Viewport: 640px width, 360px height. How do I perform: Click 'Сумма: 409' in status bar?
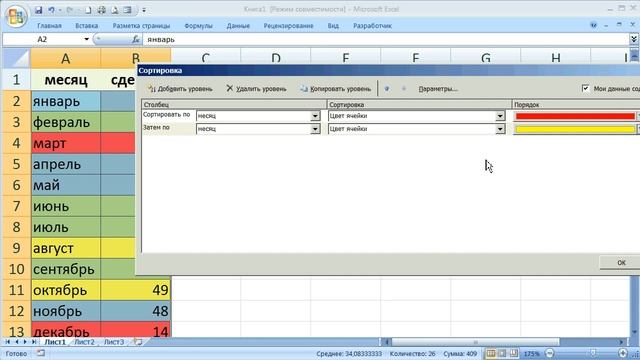tap(460, 354)
